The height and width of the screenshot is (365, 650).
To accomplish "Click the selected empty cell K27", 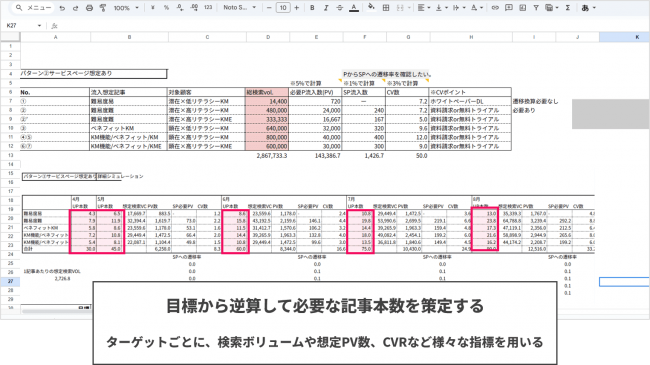I will click(x=624, y=282).
